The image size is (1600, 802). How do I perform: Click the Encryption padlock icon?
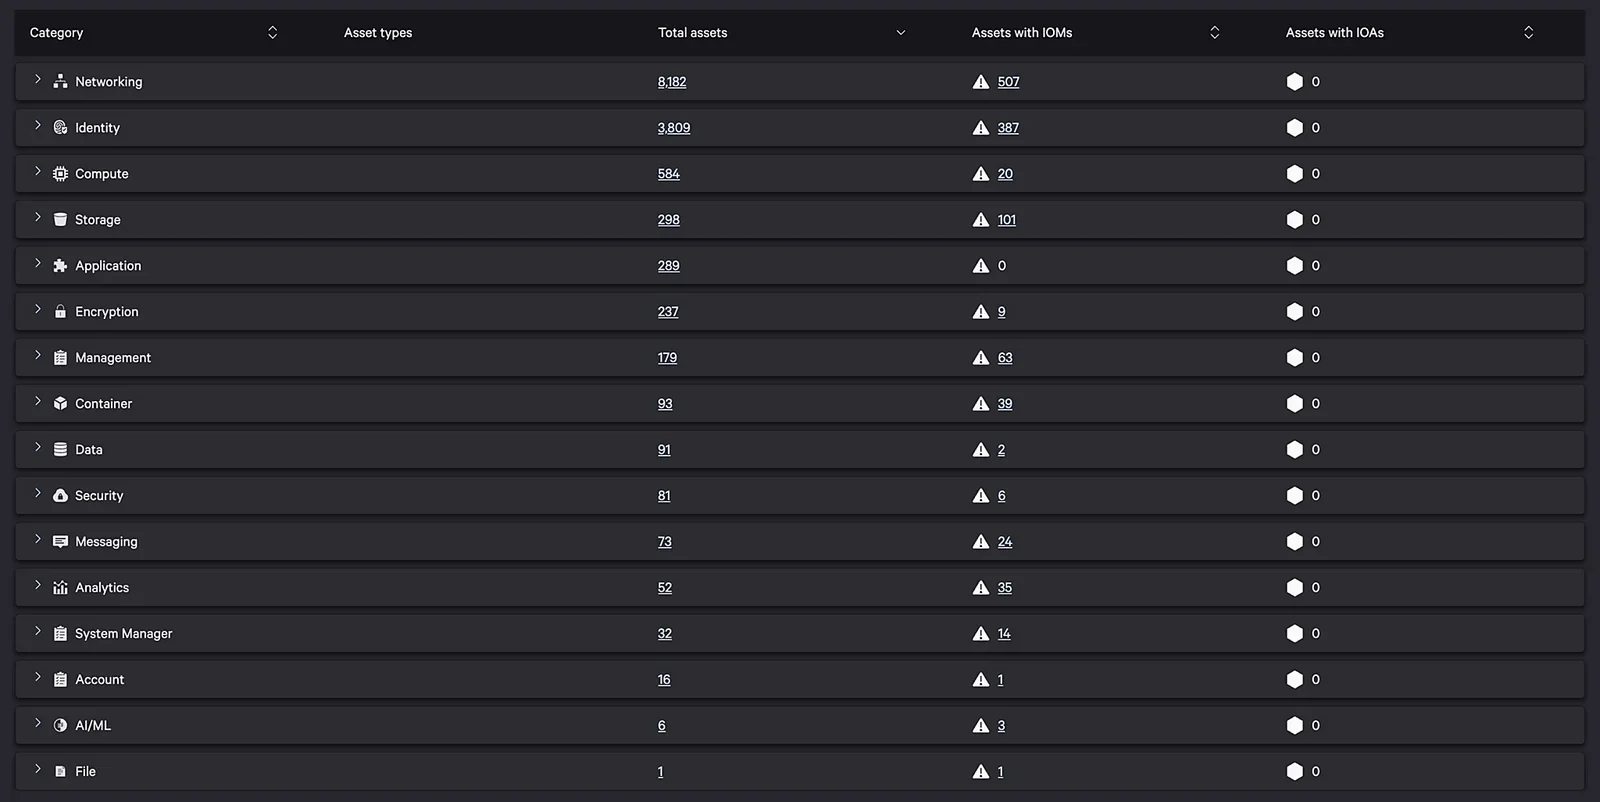pyautogui.click(x=60, y=312)
